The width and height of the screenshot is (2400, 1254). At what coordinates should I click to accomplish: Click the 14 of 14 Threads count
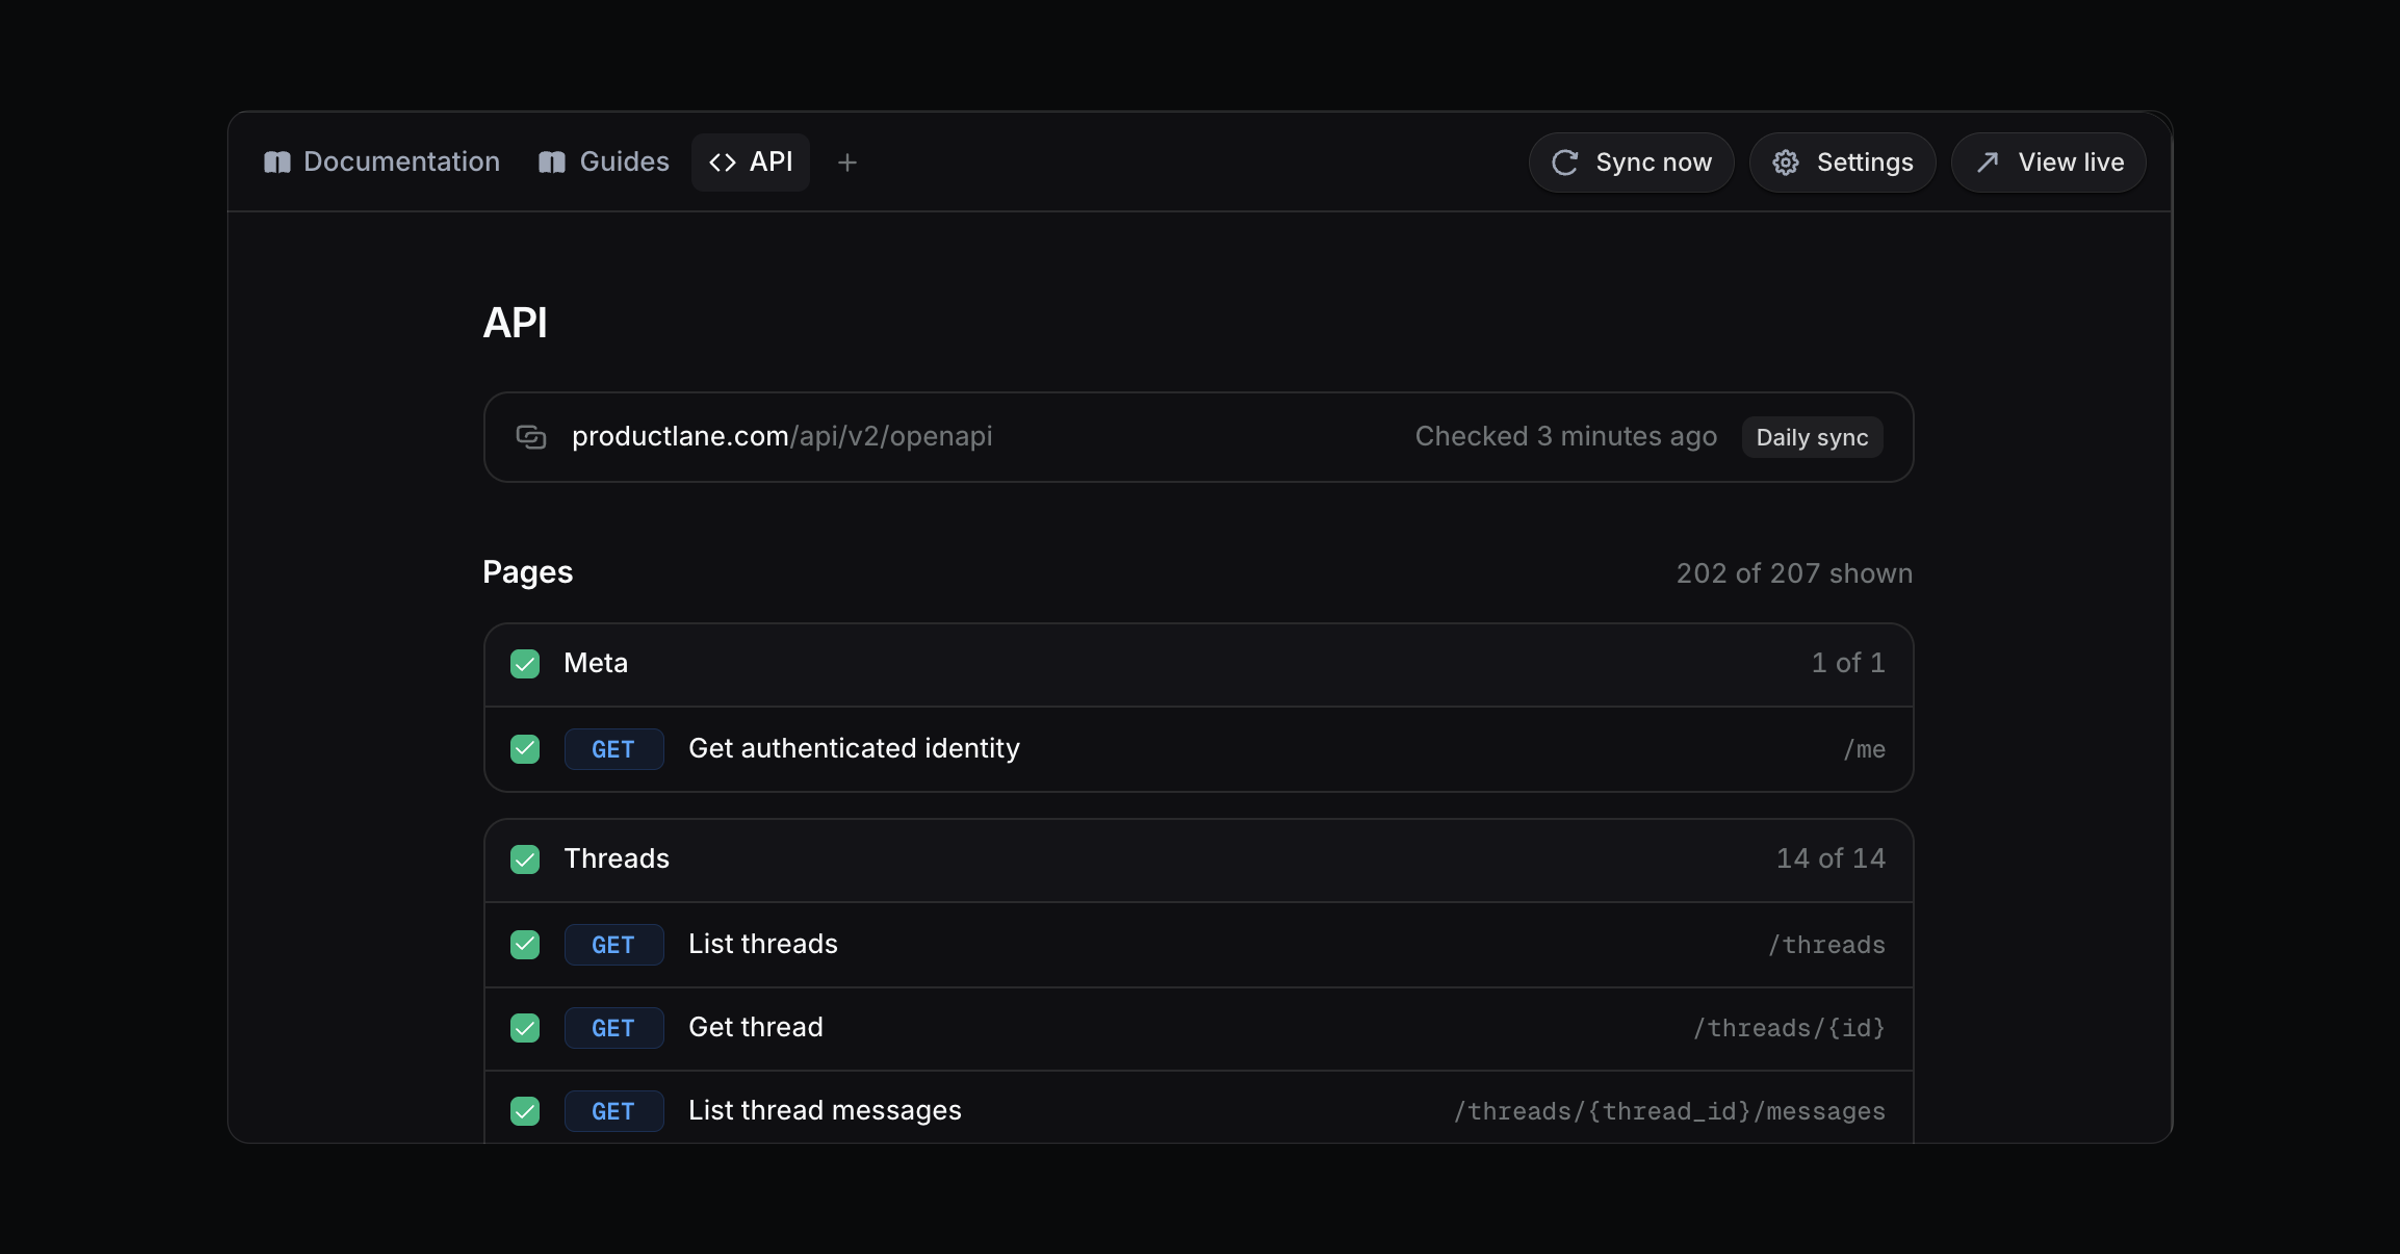1830,859
